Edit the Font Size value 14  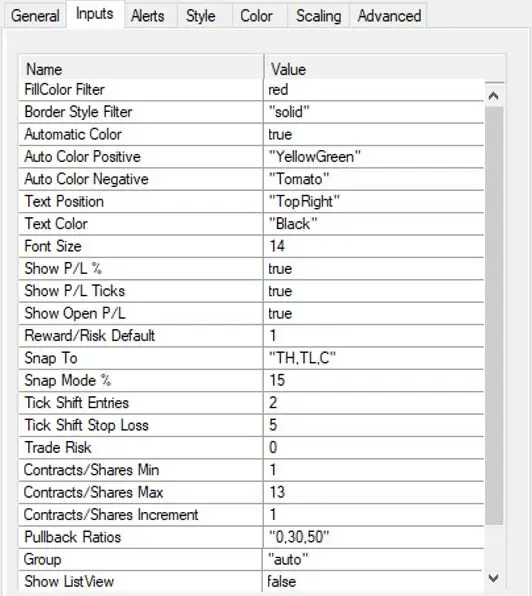pos(374,246)
